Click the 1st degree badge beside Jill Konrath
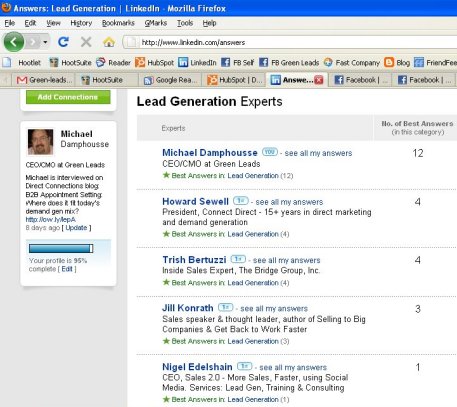 [225, 307]
